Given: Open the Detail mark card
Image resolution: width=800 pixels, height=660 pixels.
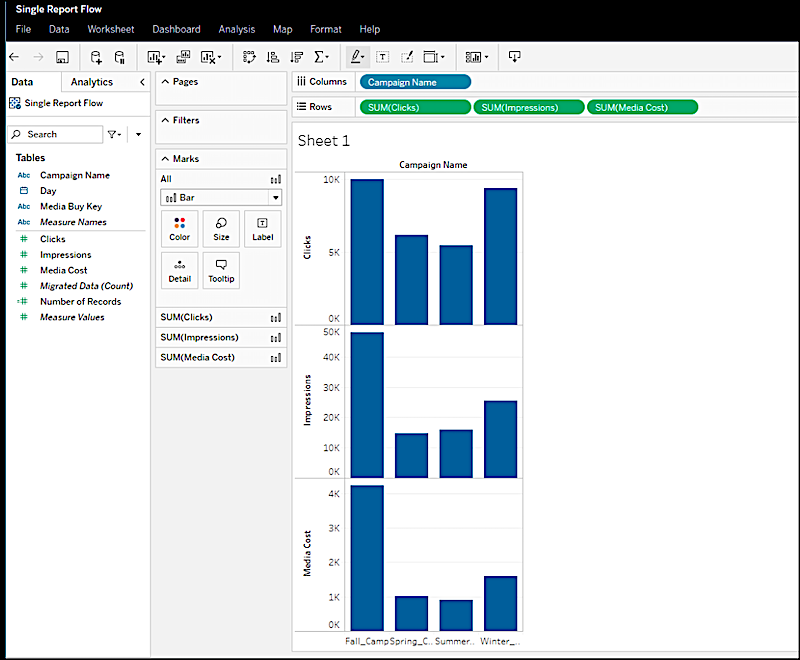Looking at the screenshot, I should 180,271.
